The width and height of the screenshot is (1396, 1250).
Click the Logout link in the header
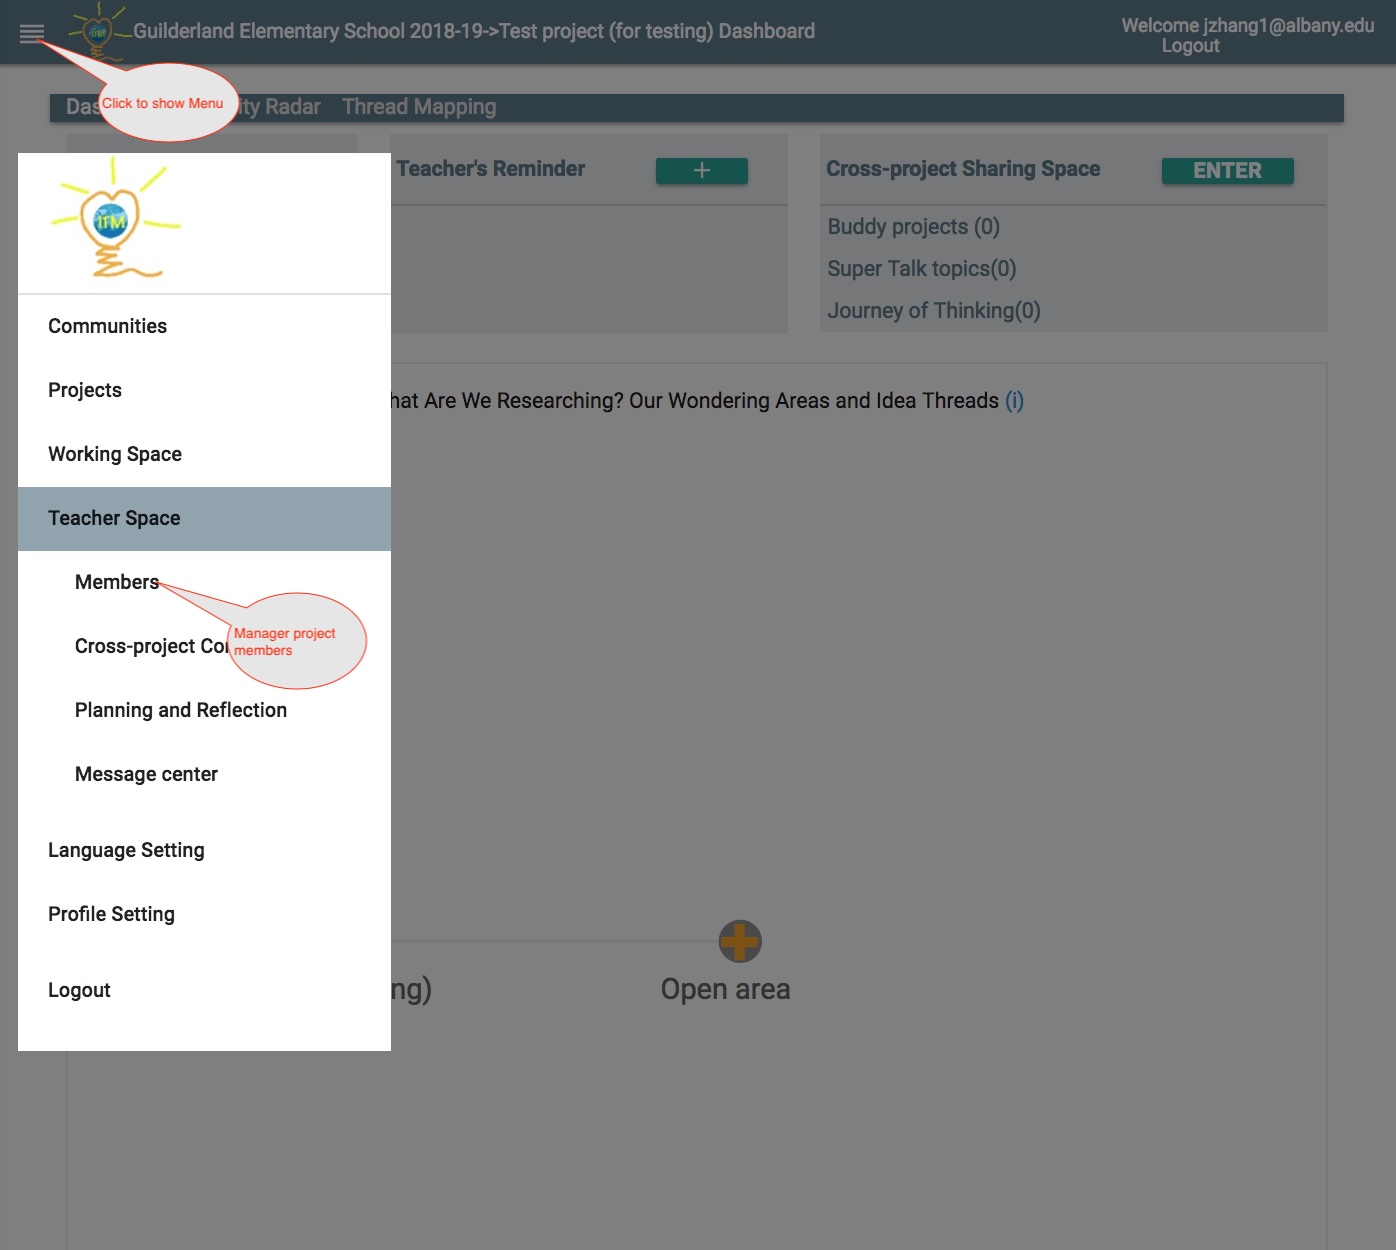click(x=1190, y=46)
